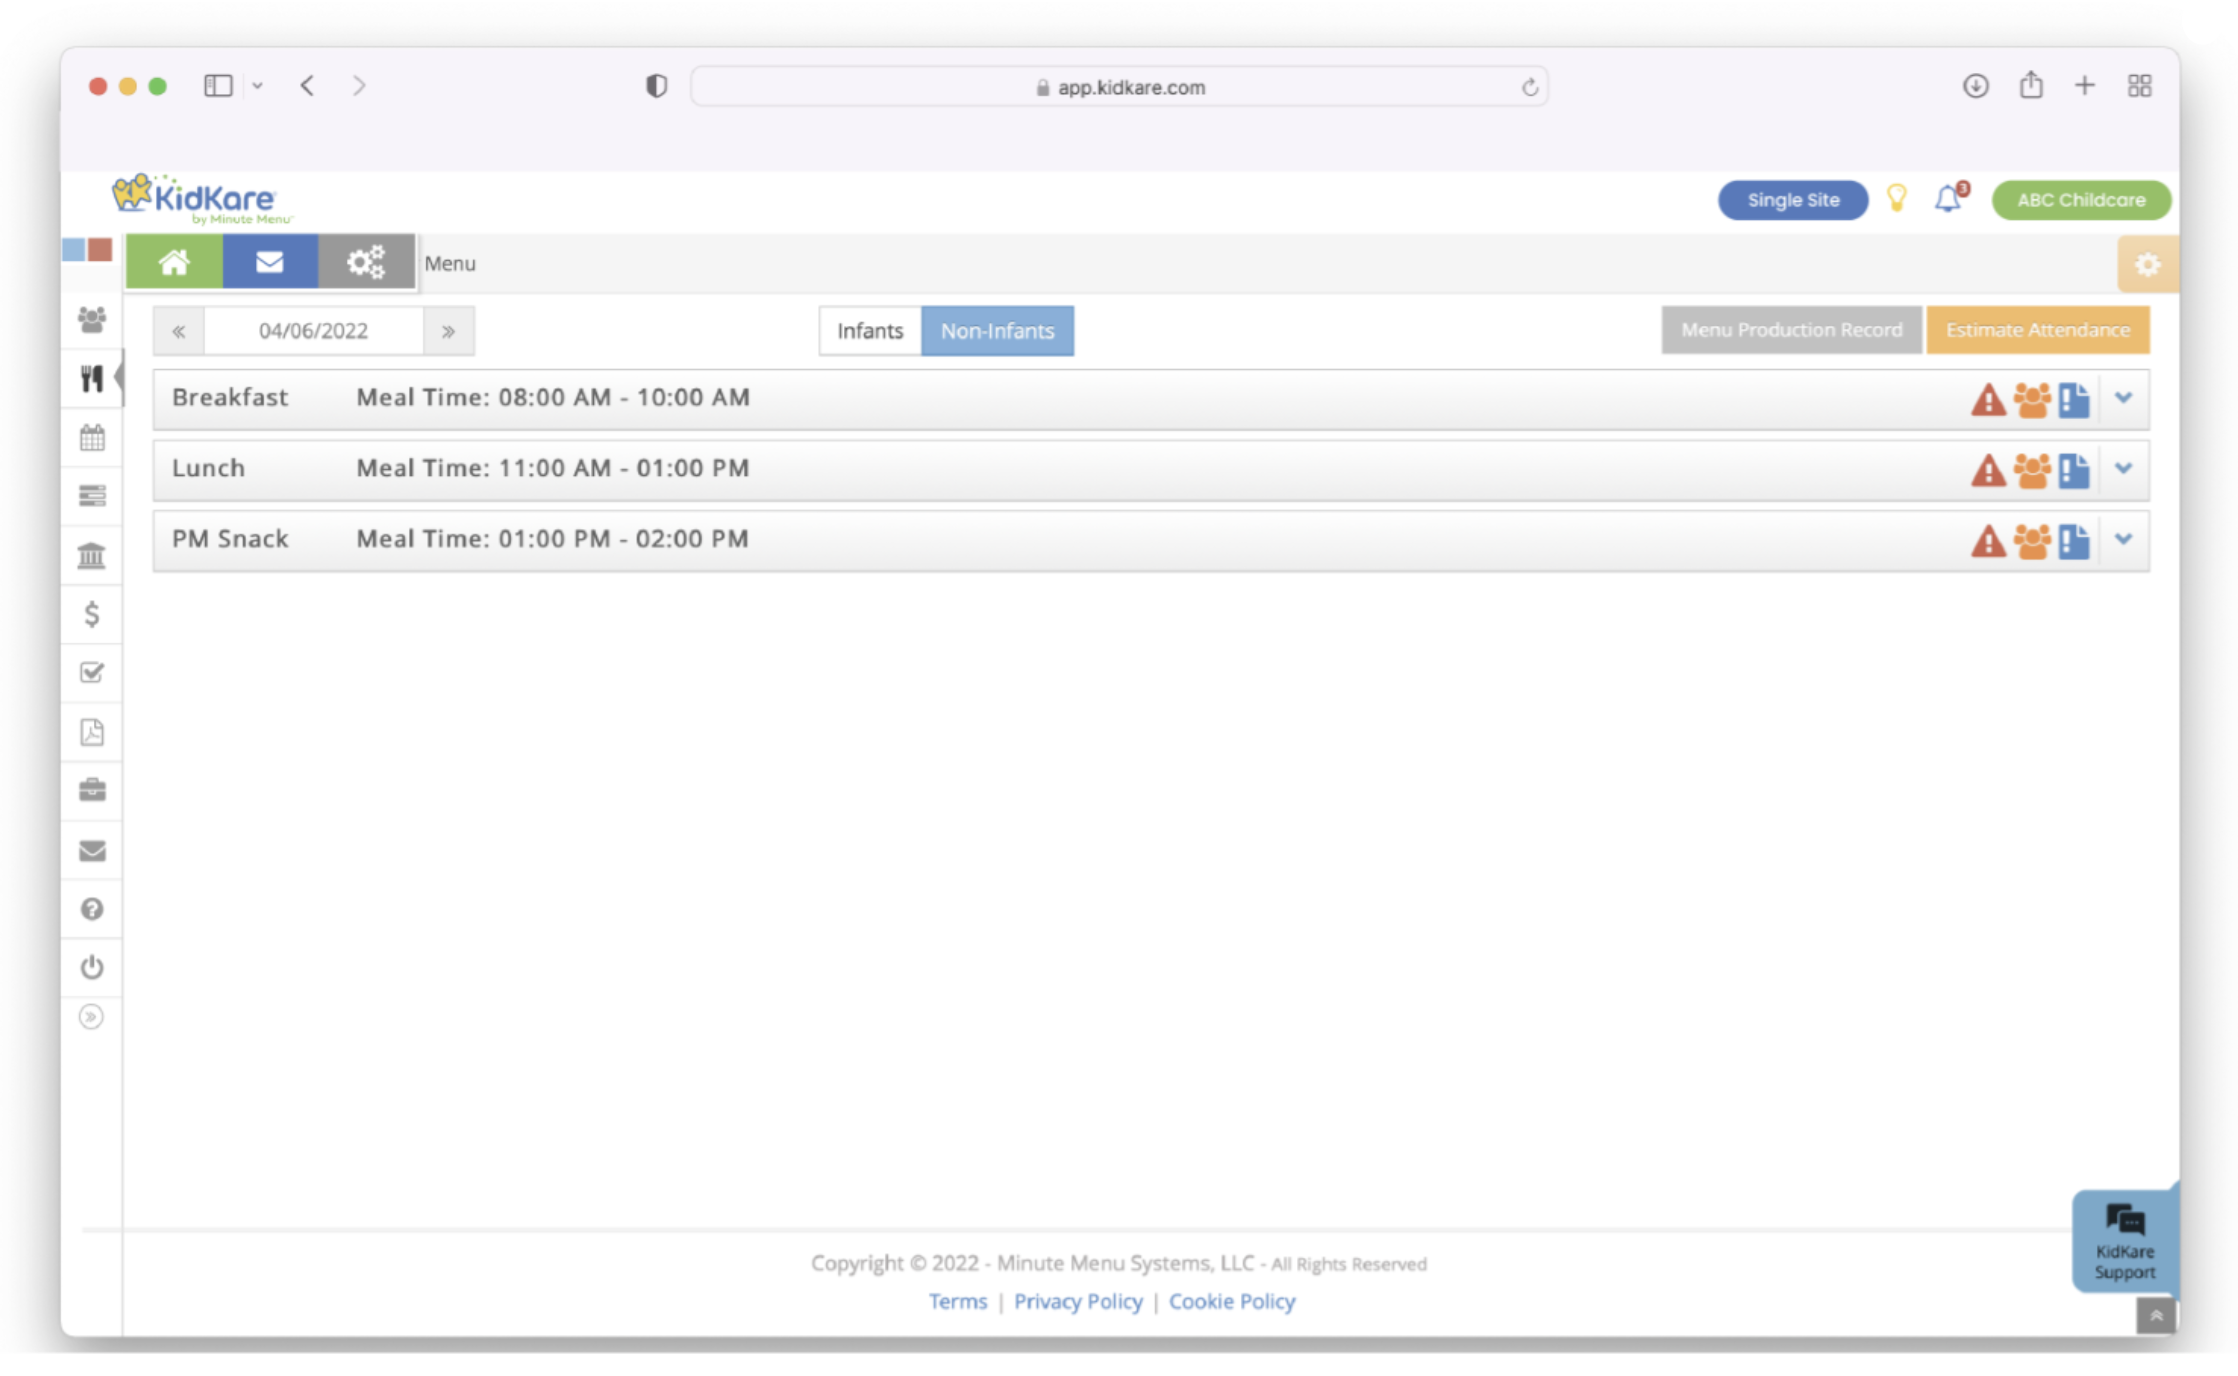Open the notifications bell icon
The height and width of the screenshot is (1376, 2238).
pyautogui.click(x=1948, y=199)
